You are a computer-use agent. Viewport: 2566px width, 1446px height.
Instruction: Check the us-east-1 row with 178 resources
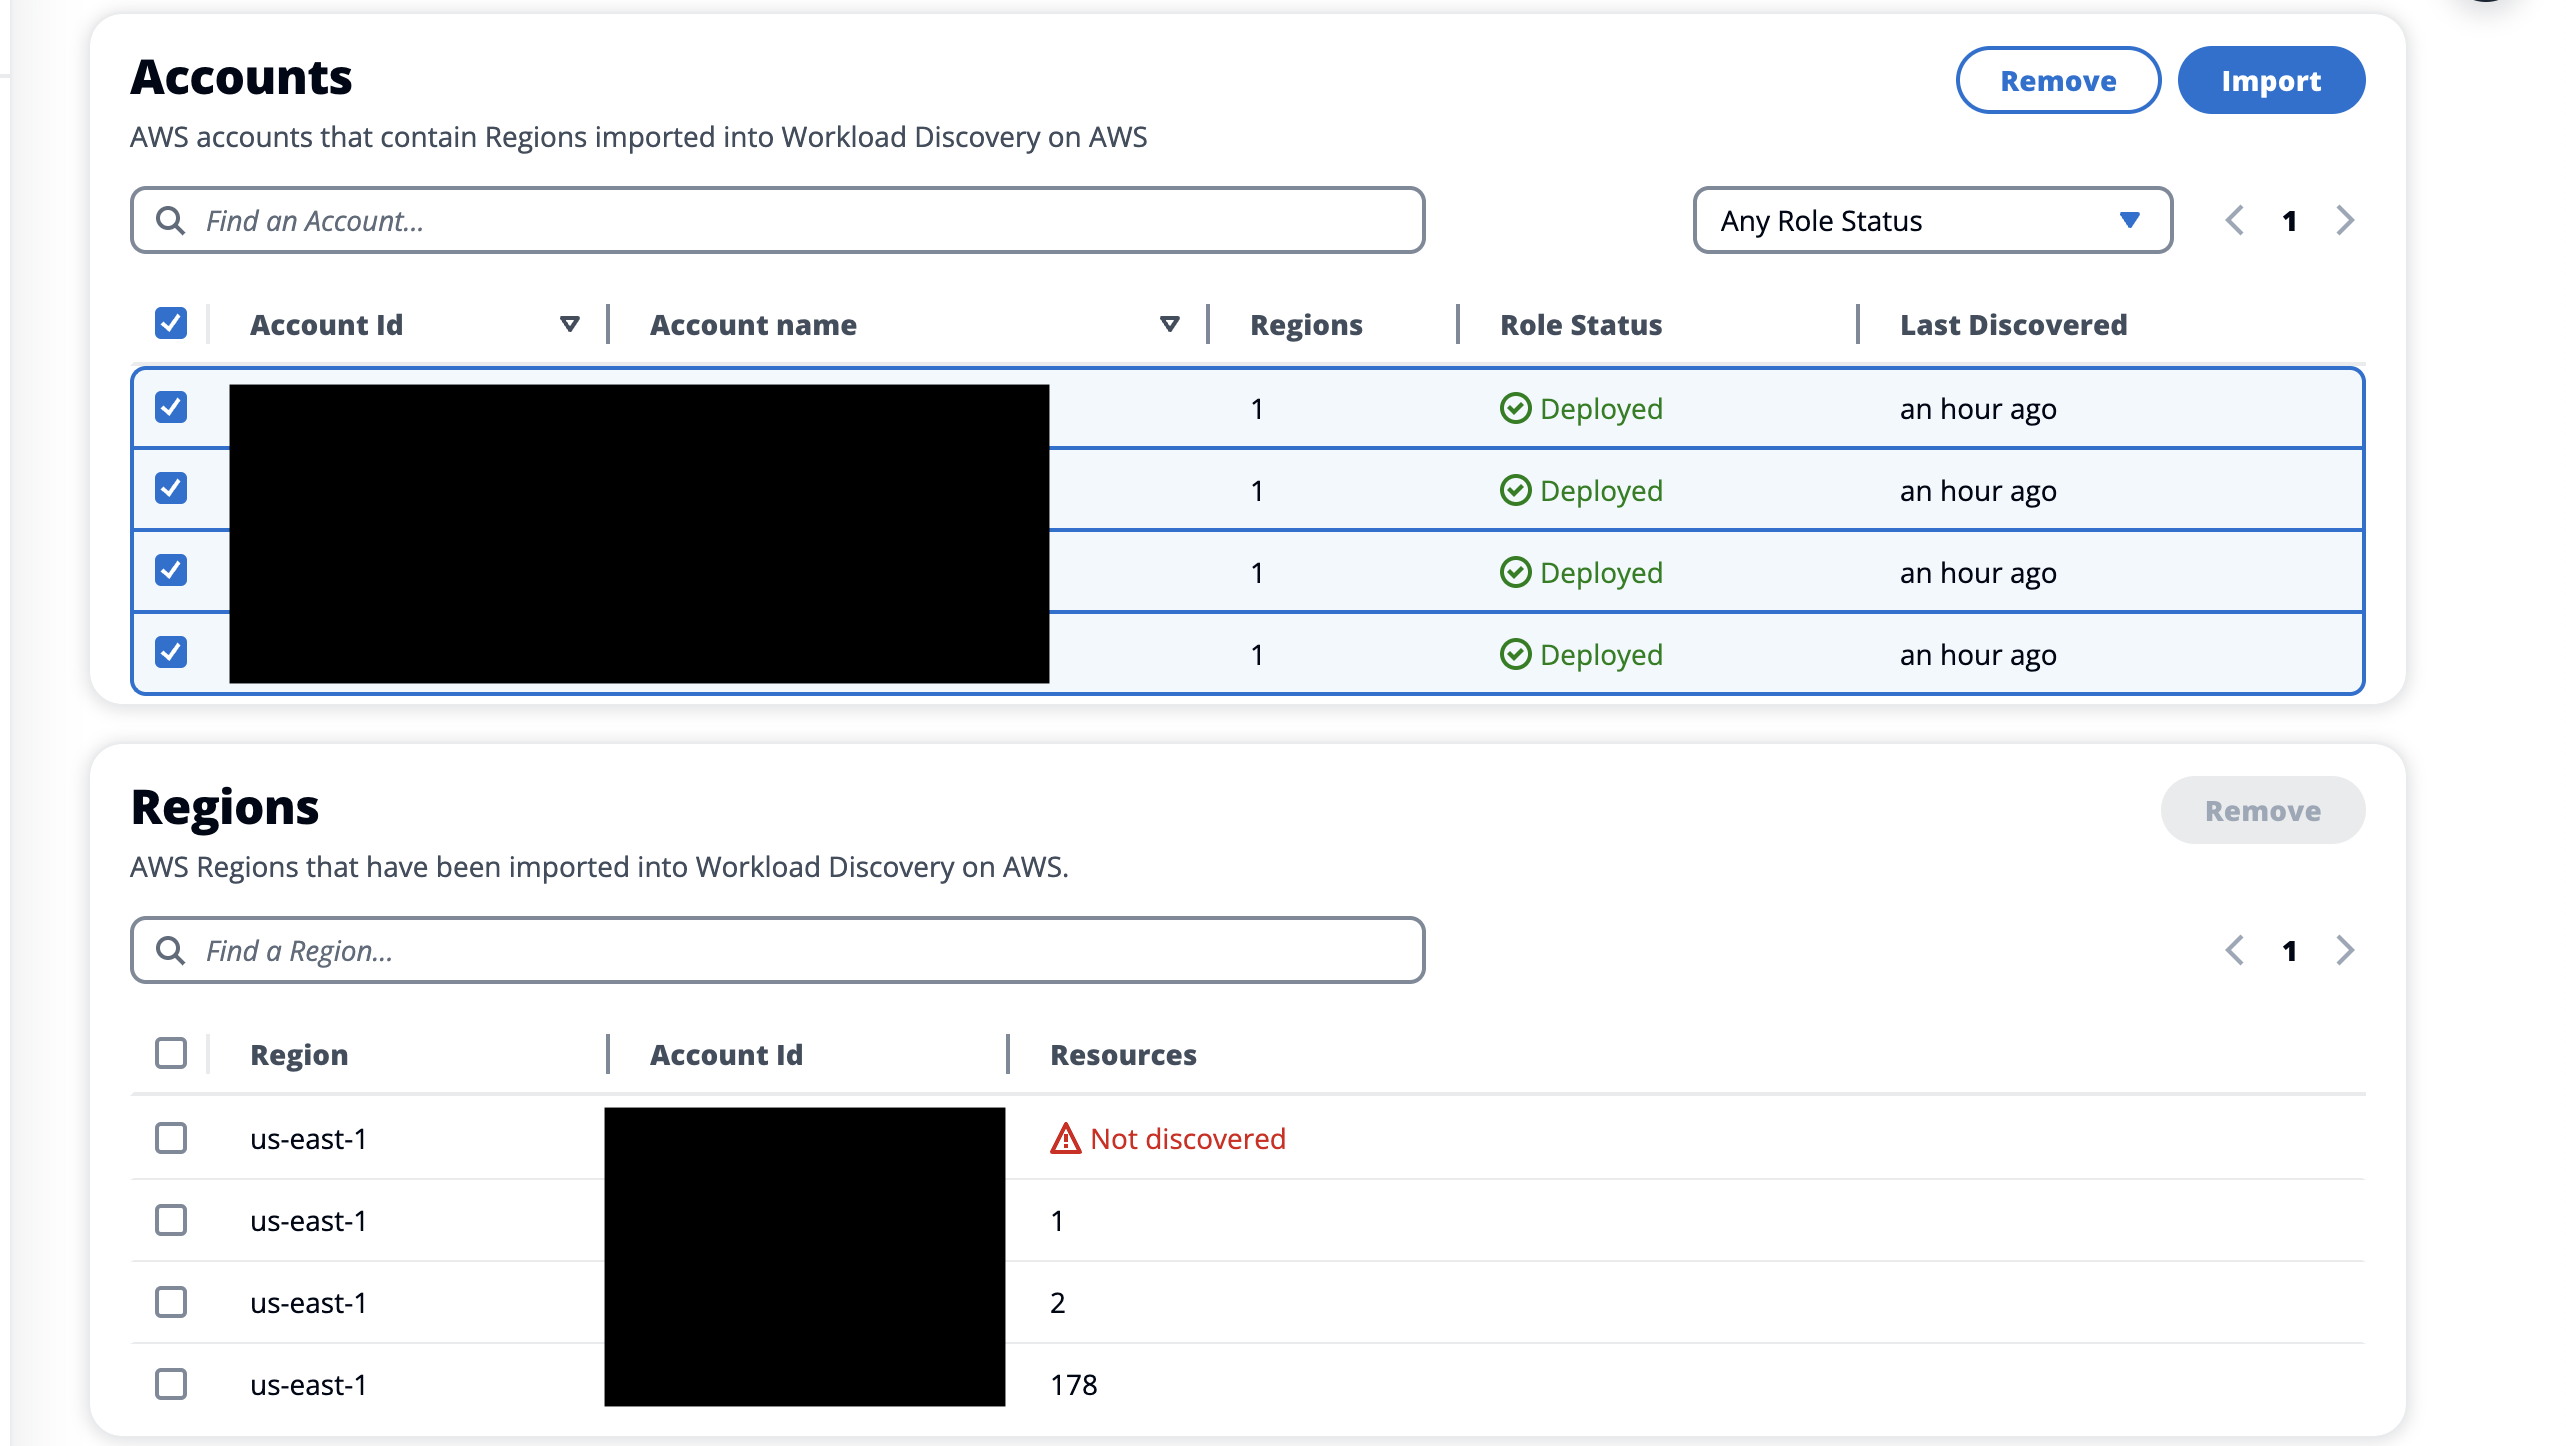tap(170, 1384)
